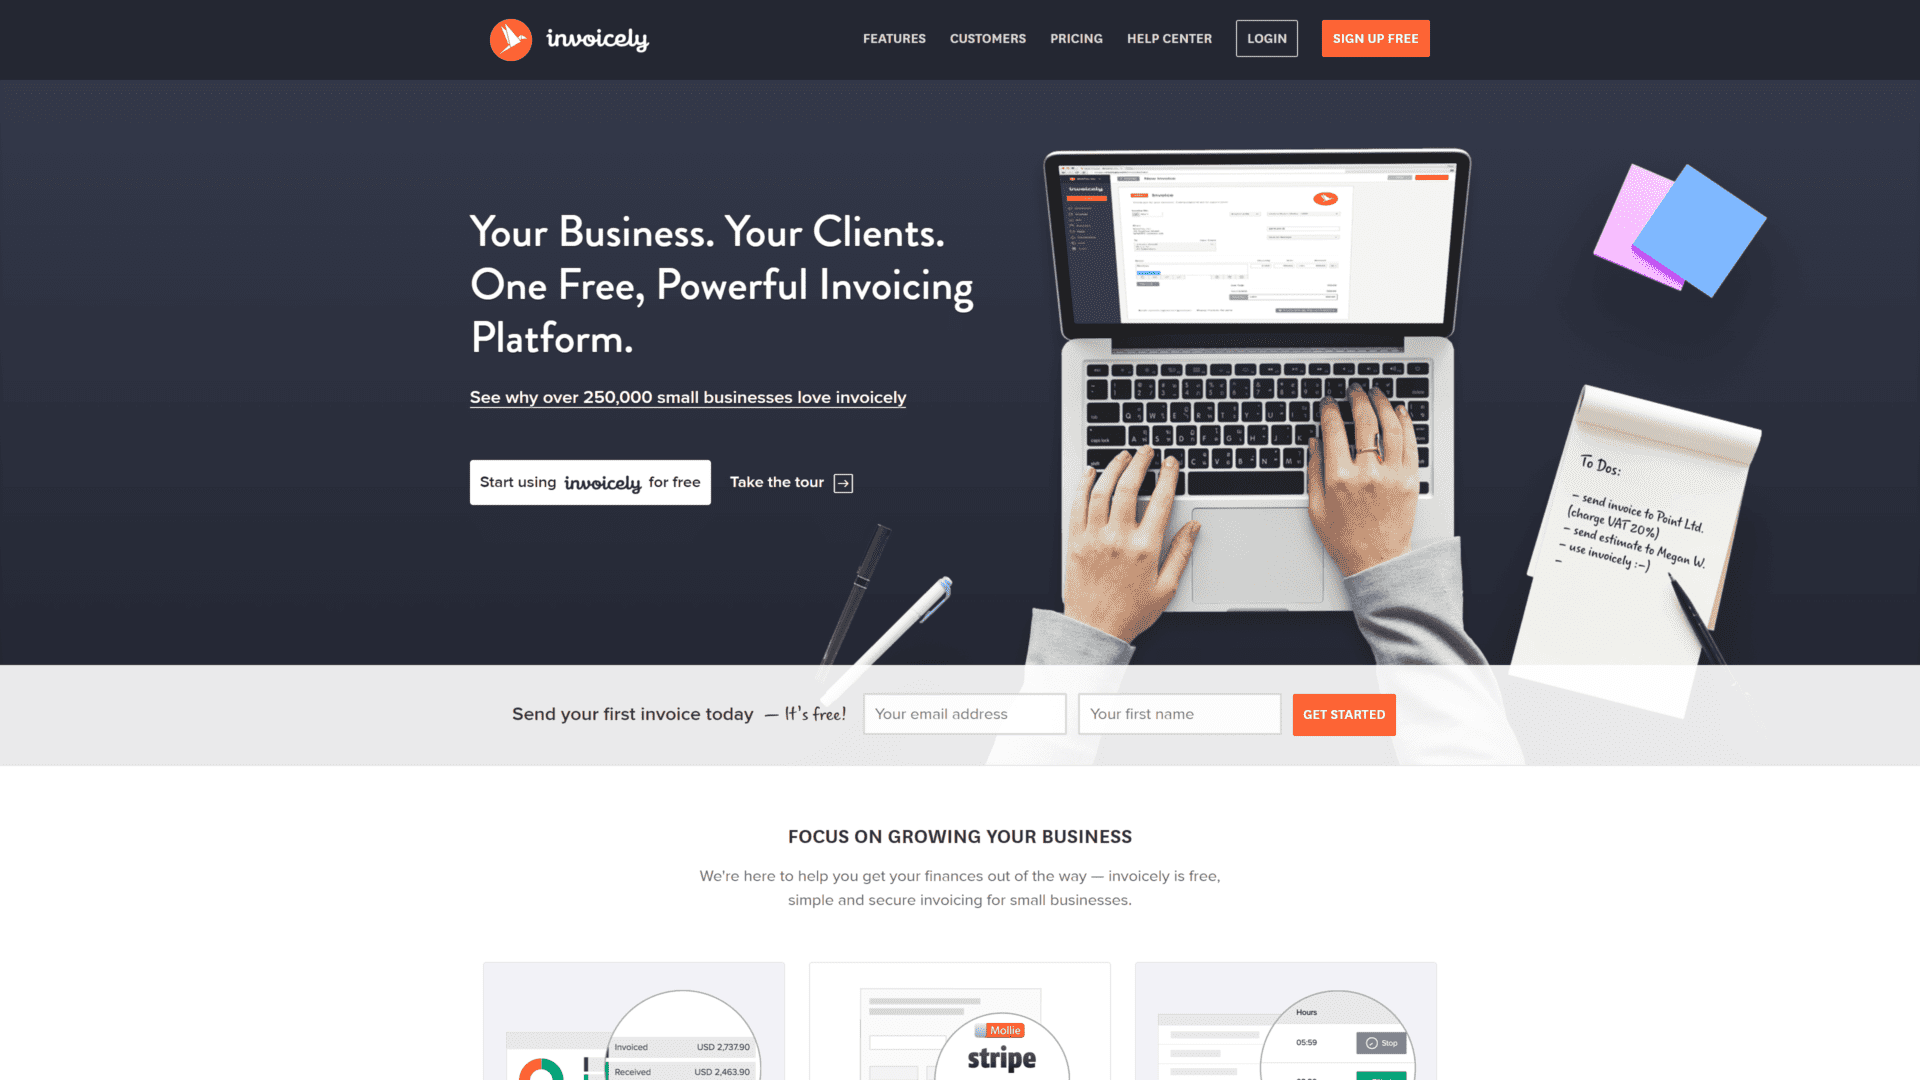Viewport: 1920px width, 1080px height.
Task: Click the CUSTOMERS navigation tab
Action: 986,38
